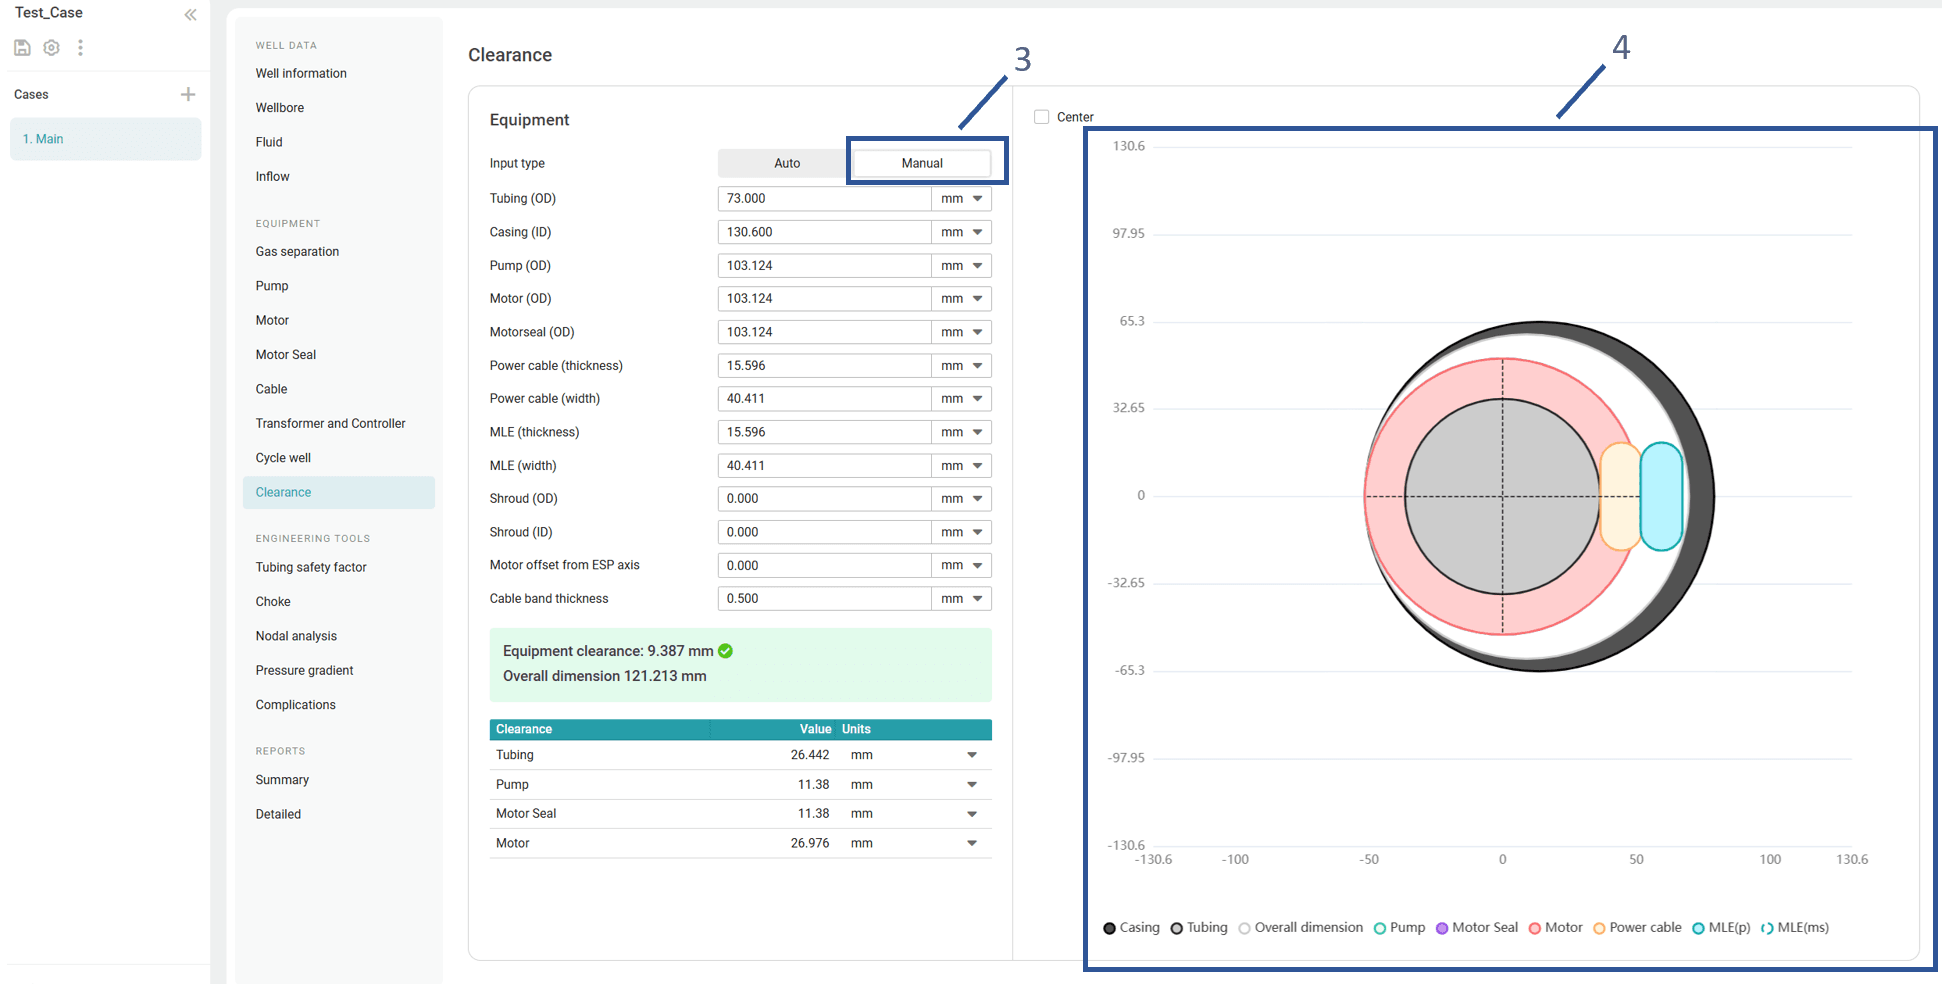This screenshot has height=984, width=1957.
Task: Toggle Motor Seal legend marker
Action: coord(1442,928)
